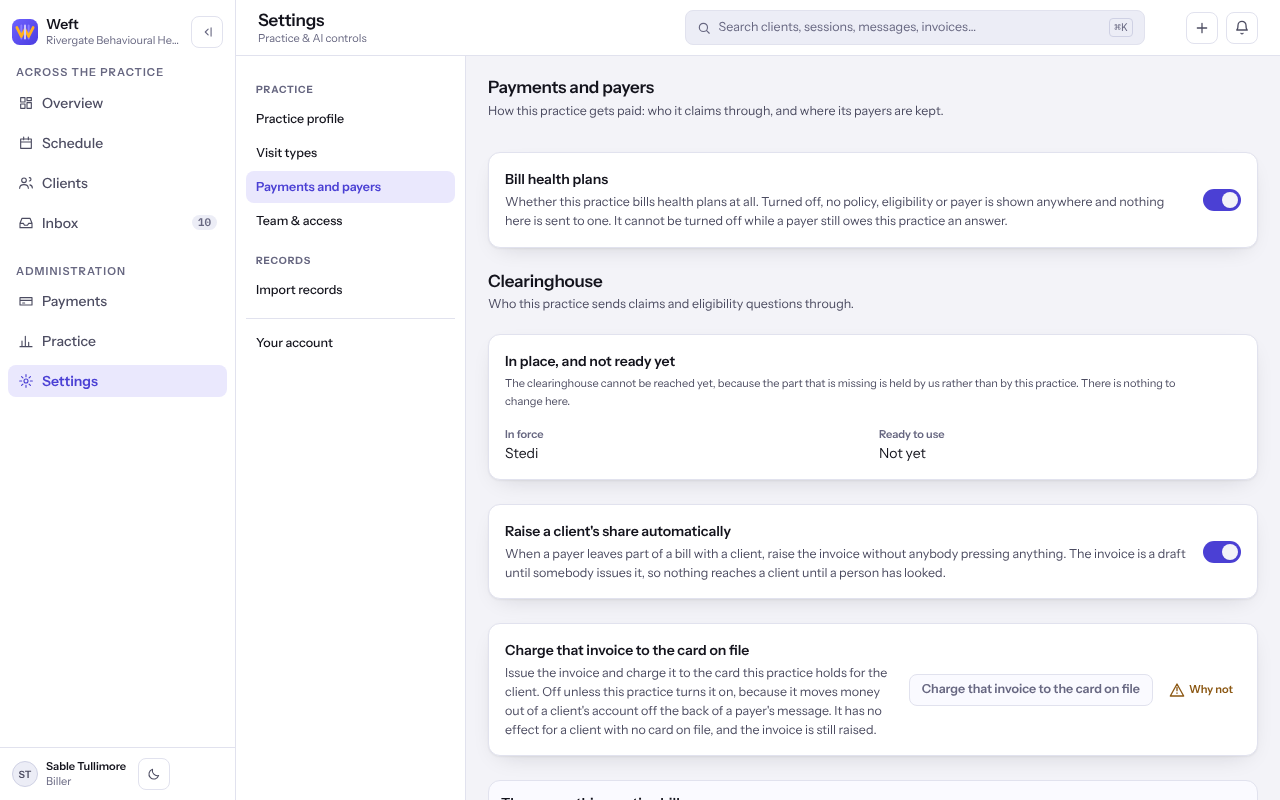Viewport: 1280px width, 800px height.
Task: Click the Clearinghouse section heading
Action: [545, 281]
